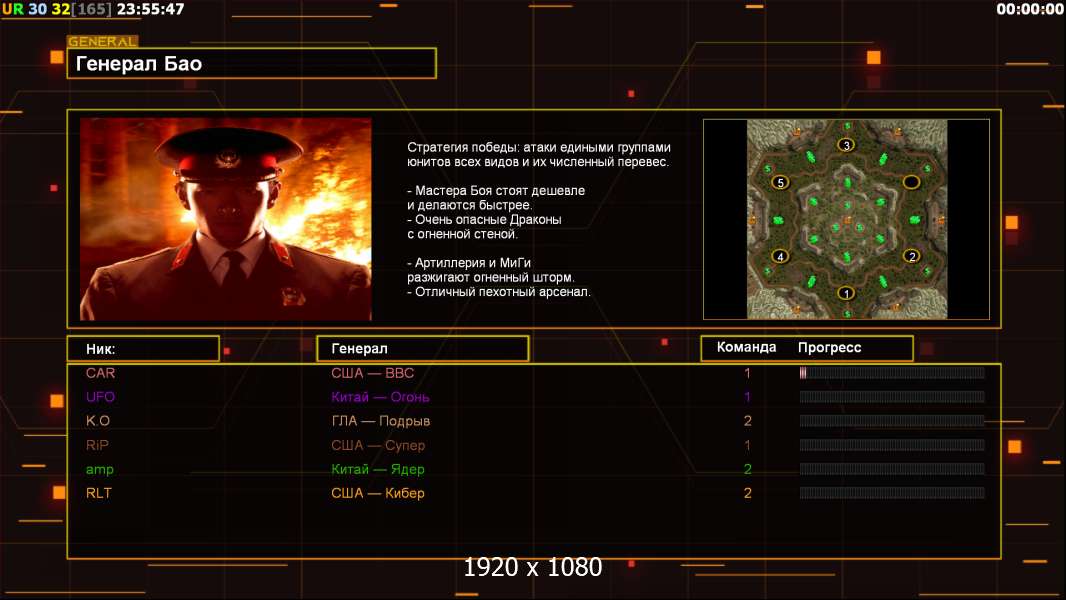Select player RiP in the list
The image size is (1066, 600).
[97, 445]
